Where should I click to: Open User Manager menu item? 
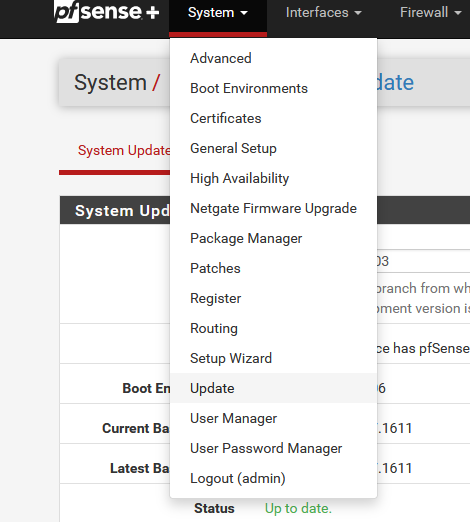pos(273,418)
